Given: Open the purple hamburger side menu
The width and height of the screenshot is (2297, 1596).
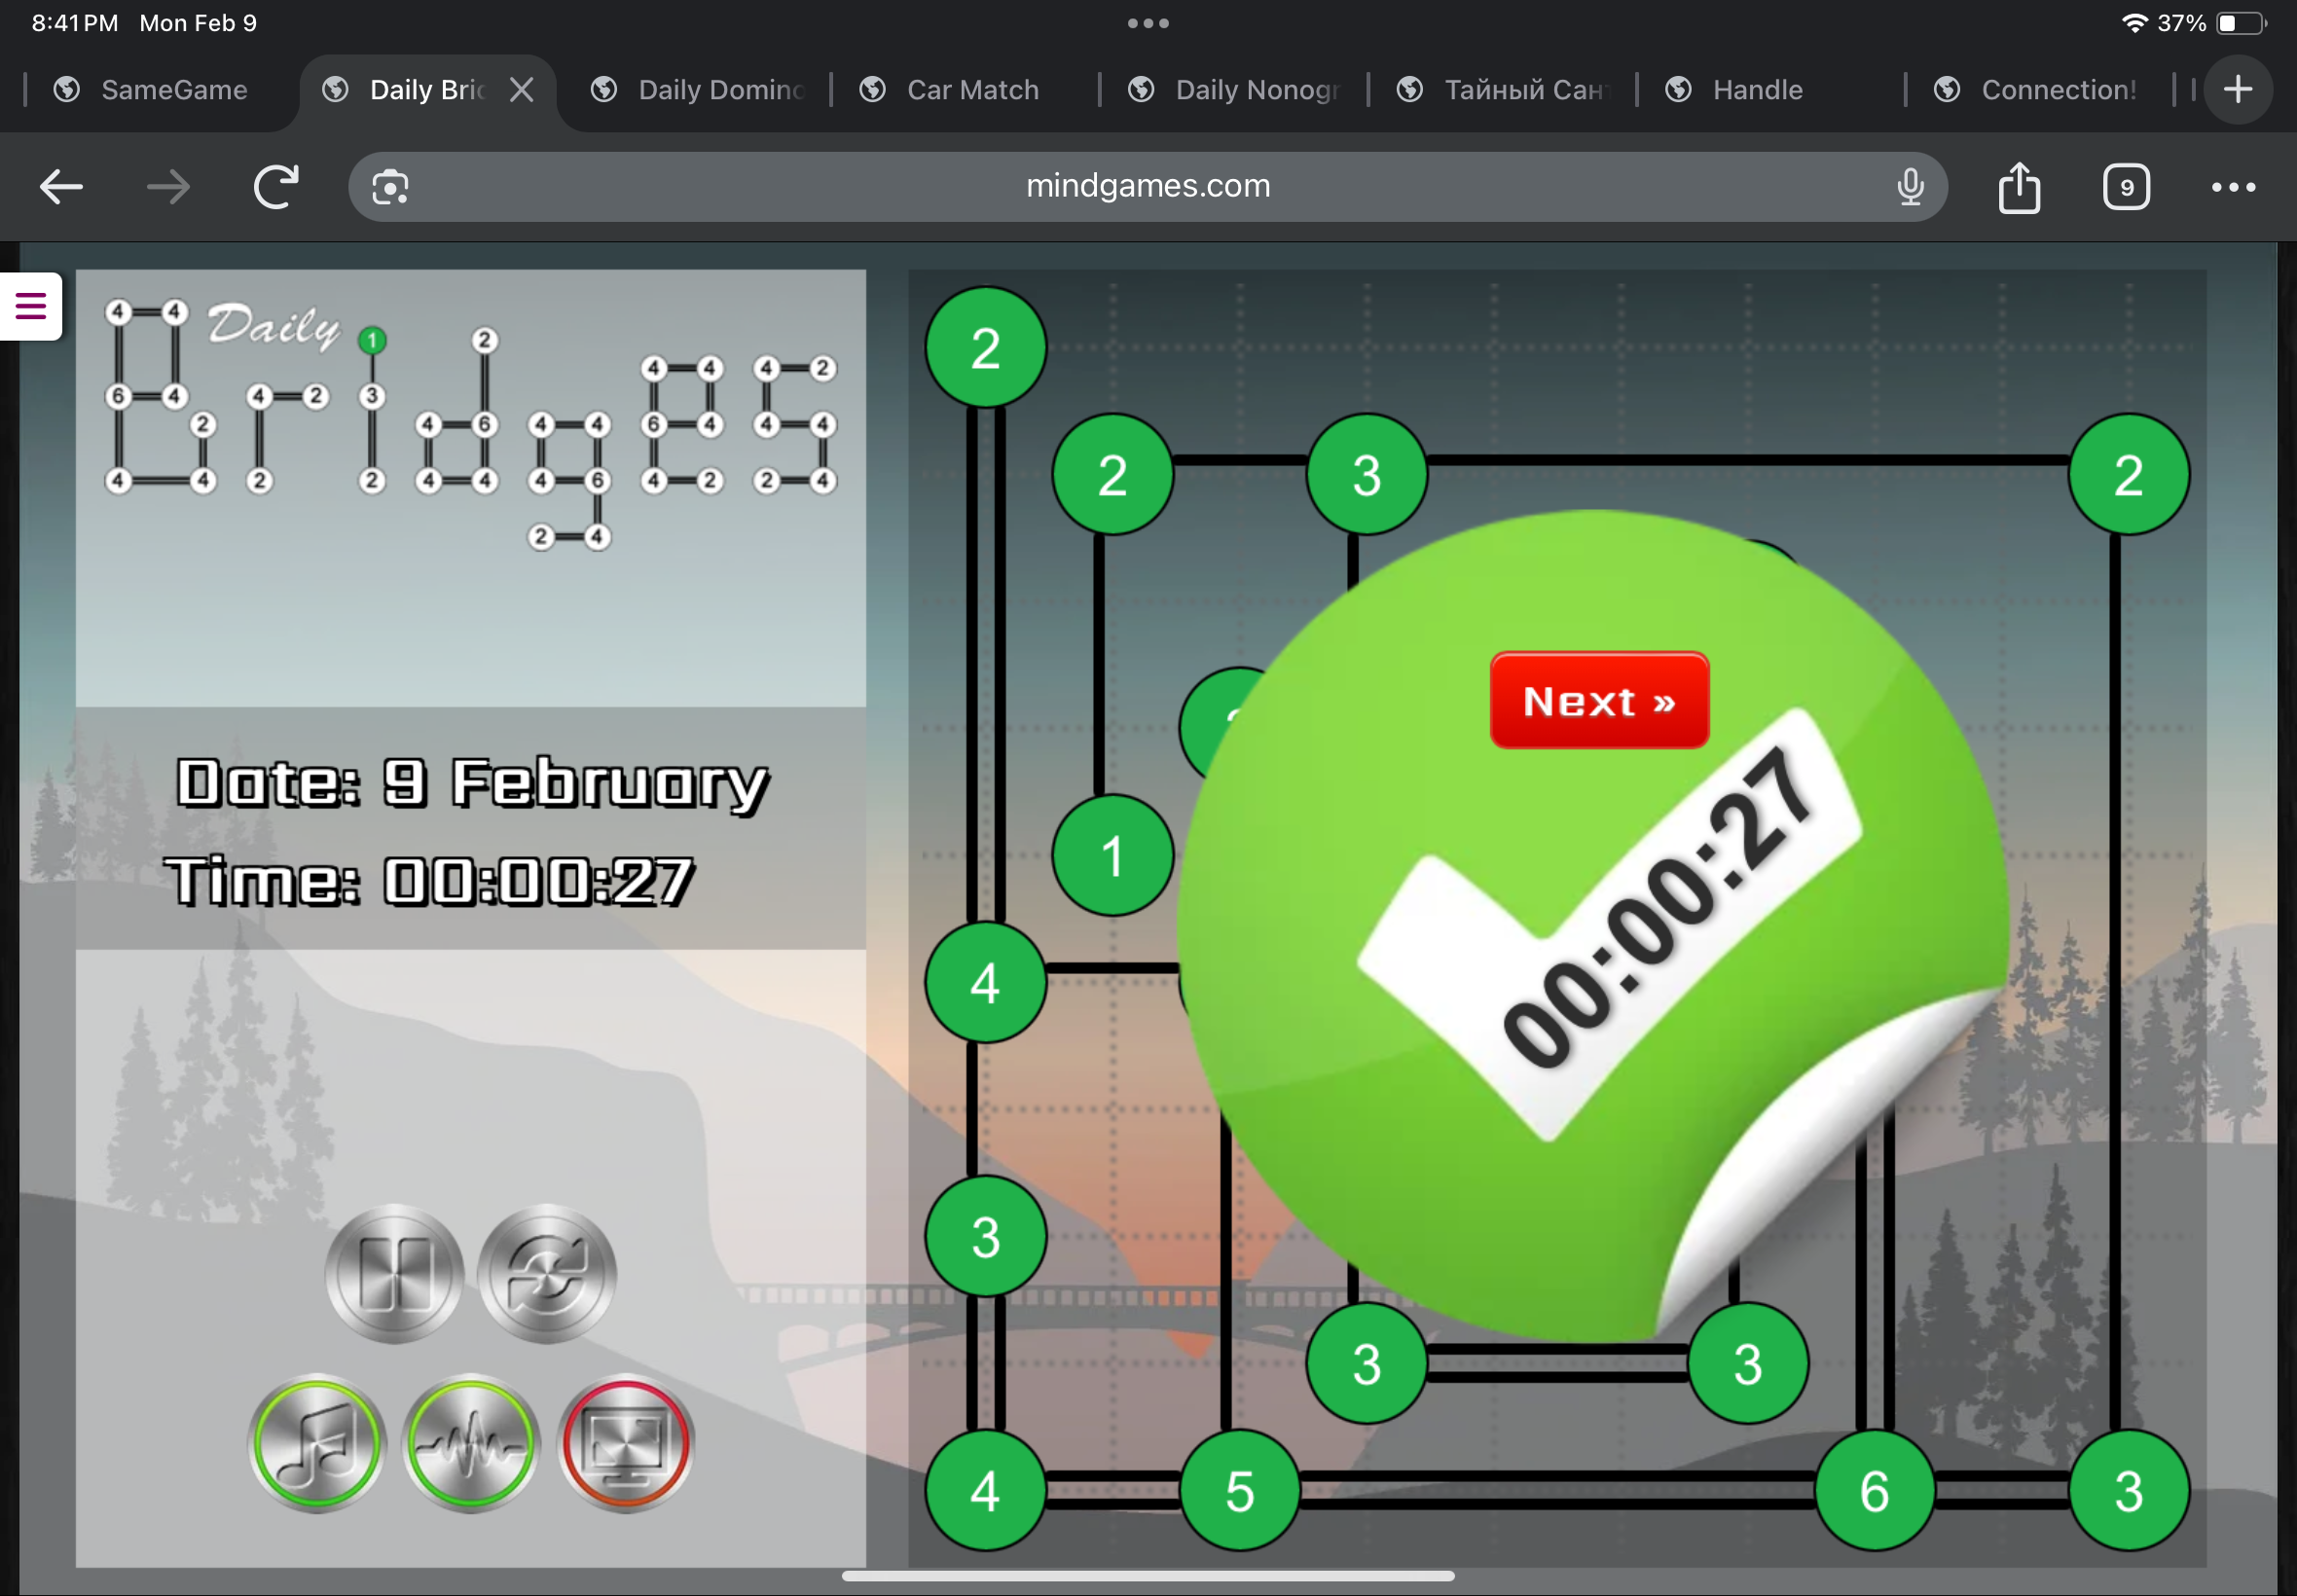Looking at the screenshot, I should tap(31, 306).
